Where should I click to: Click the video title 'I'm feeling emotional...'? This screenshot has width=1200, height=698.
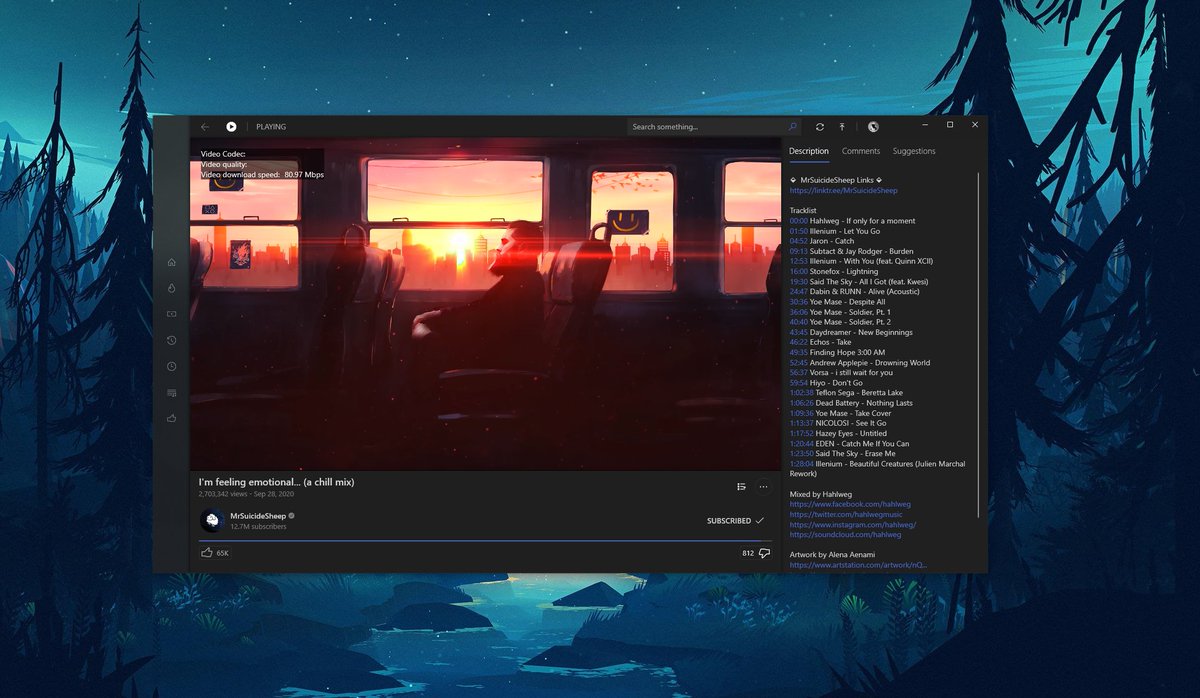[277, 482]
